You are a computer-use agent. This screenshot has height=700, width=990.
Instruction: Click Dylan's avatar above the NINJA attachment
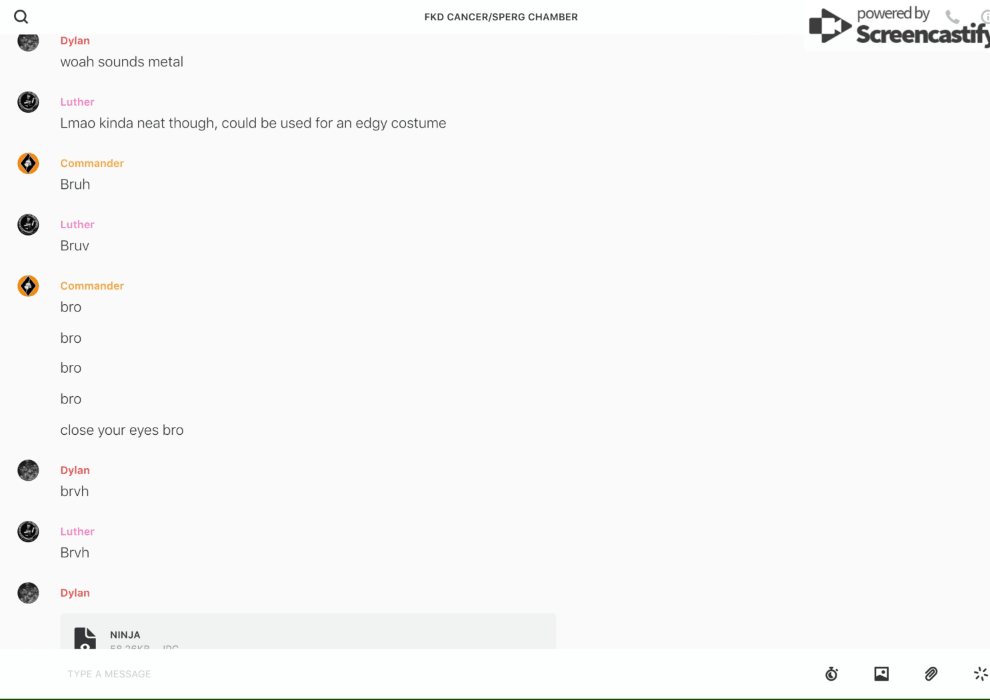click(x=28, y=593)
